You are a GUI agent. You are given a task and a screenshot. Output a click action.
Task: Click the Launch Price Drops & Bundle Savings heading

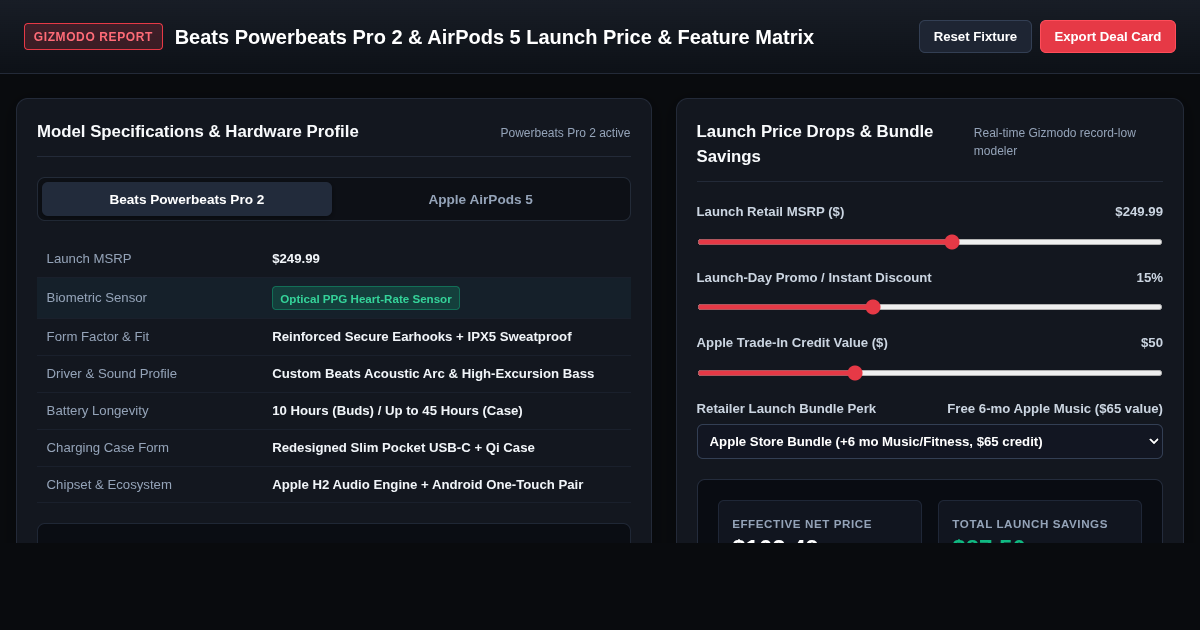pyautogui.click(x=815, y=144)
